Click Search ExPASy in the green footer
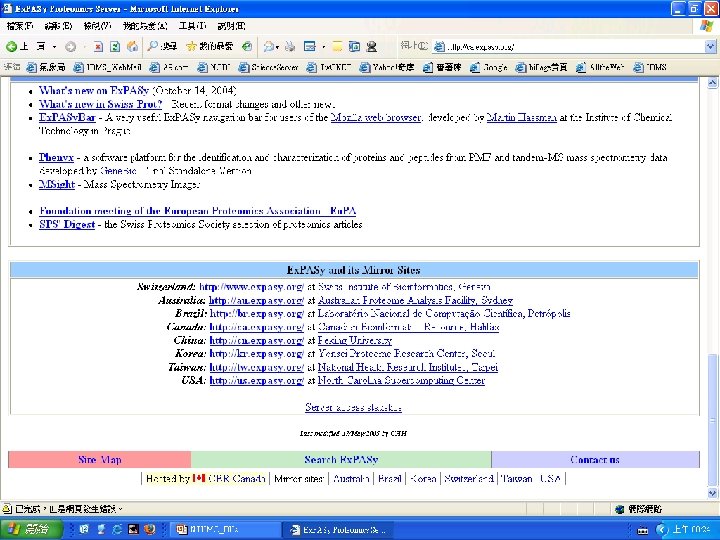This screenshot has height=540, width=720. pos(341,460)
